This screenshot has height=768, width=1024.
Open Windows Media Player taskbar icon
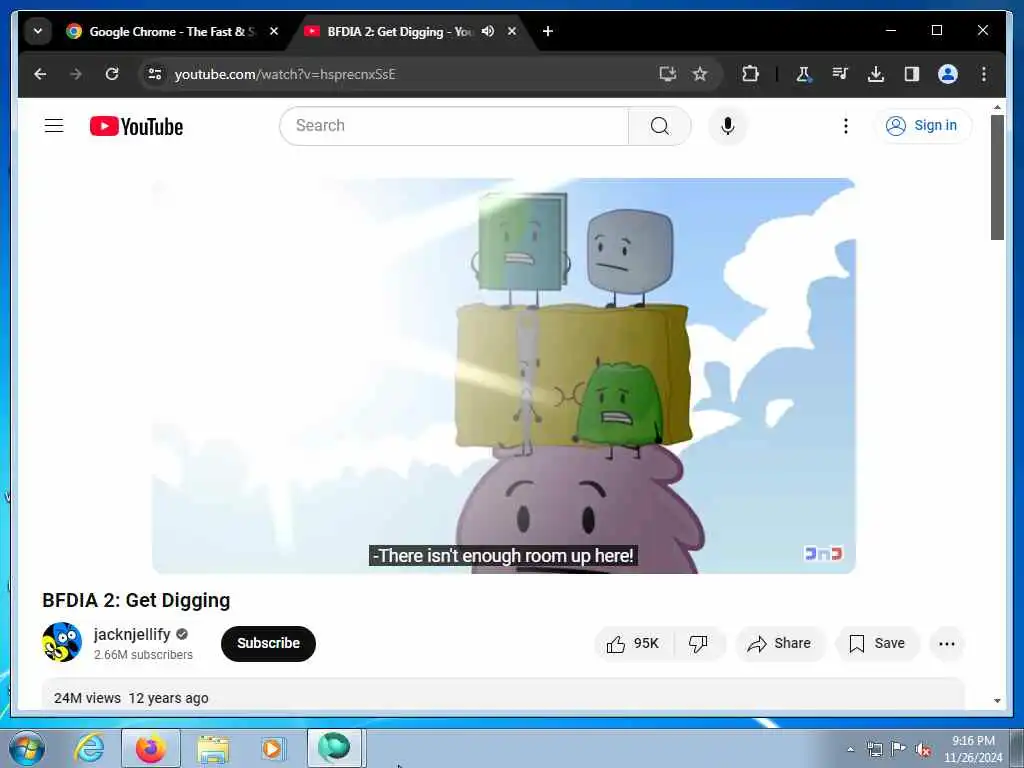[272, 748]
